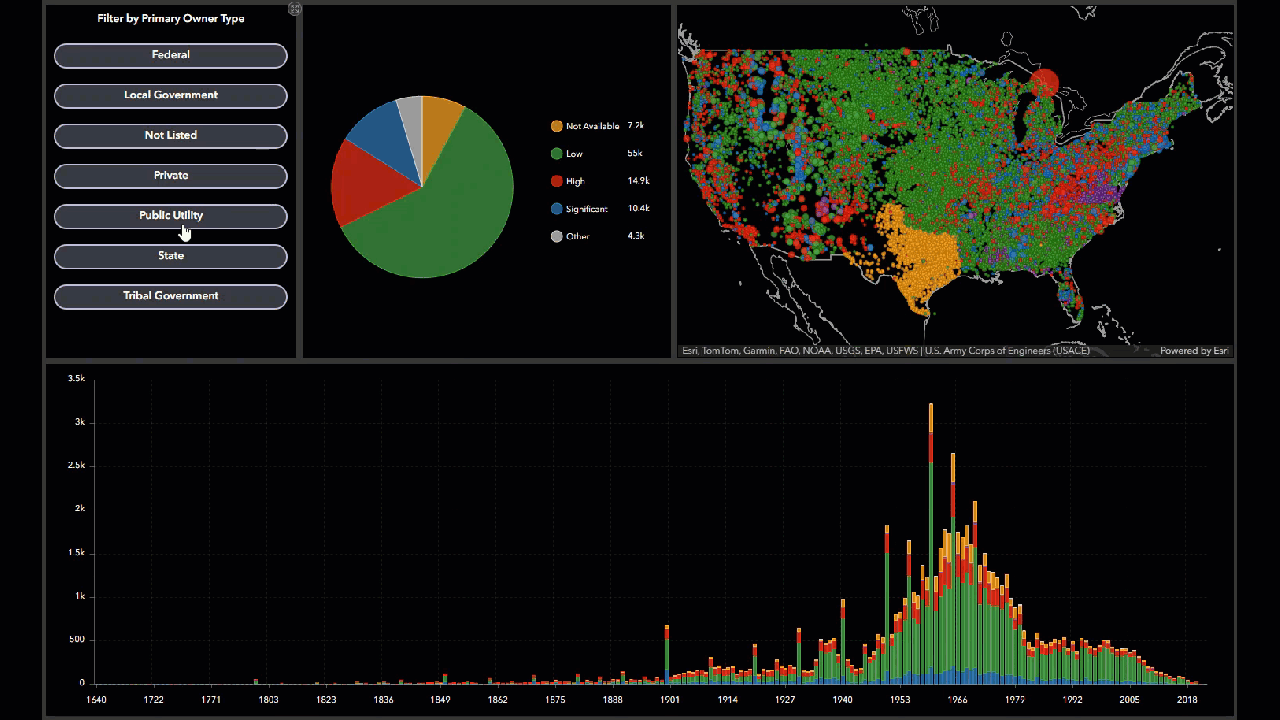The height and width of the screenshot is (720, 1280).
Task: Select the Not Listed filter entry
Action: (x=171, y=135)
